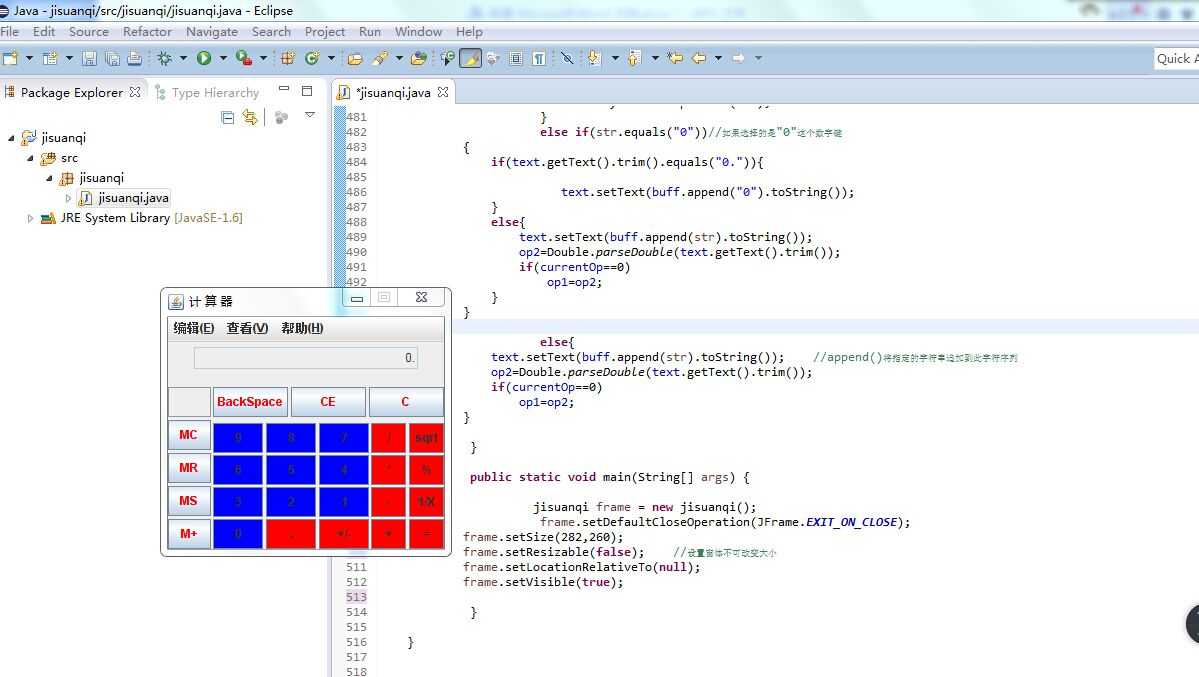This screenshot has height=677, width=1199.
Task: Click the Search flashlight toolbar icon
Action: (380, 58)
